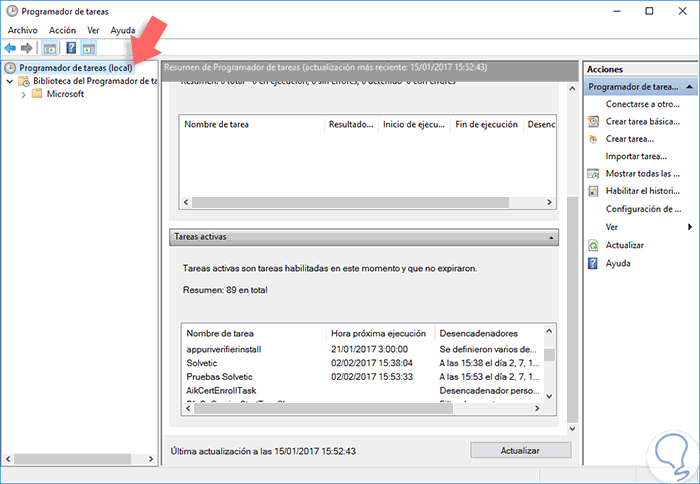The height and width of the screenshot is (484, 700).
Task: Open the Ver menu in menu bar
Action: click(x=93, y=30)
